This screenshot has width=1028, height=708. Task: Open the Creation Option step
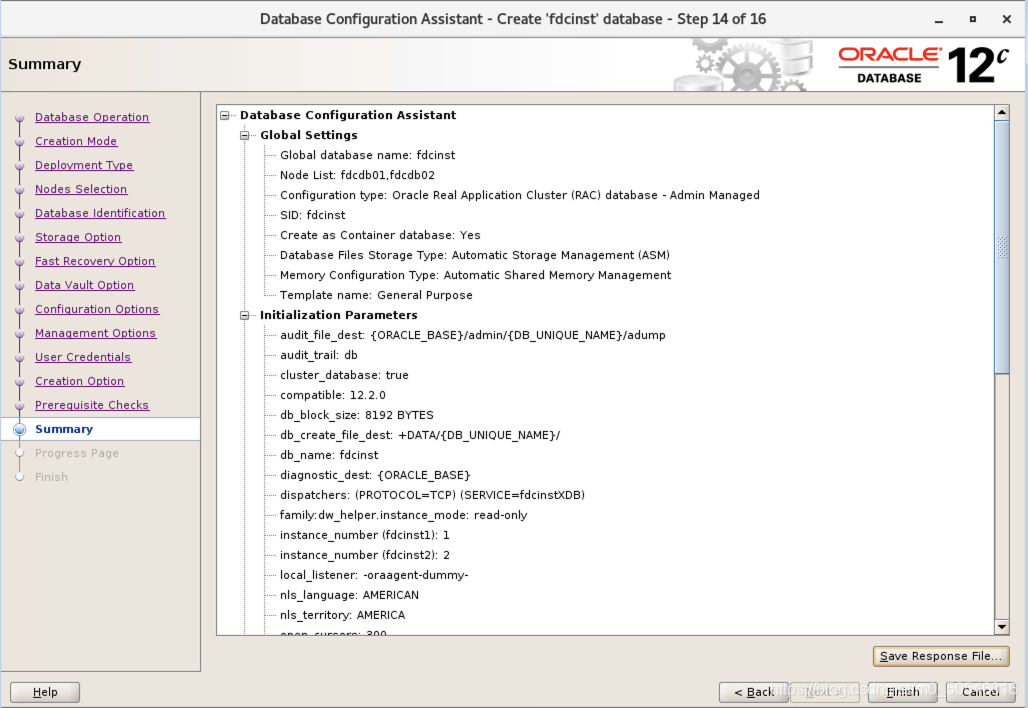coord(79,382)
